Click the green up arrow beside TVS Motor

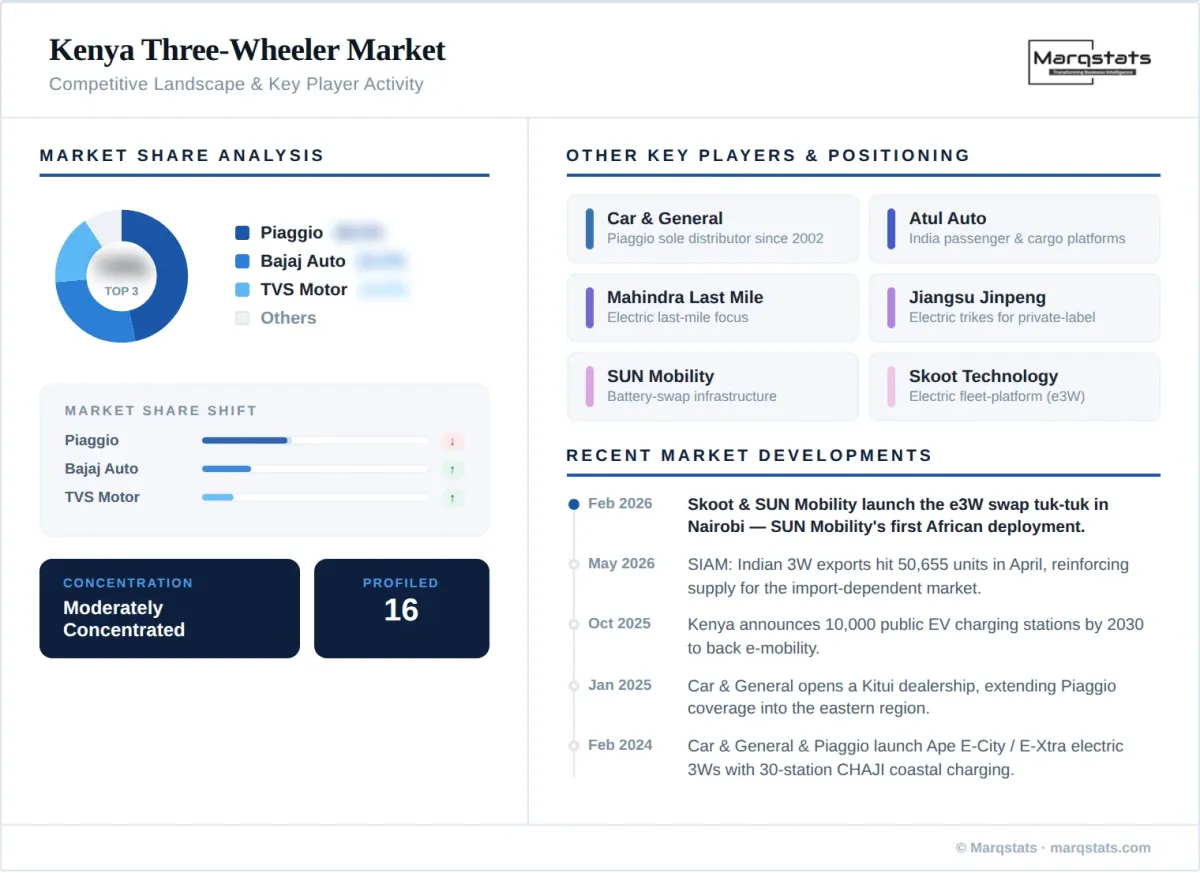coord(452,497)
